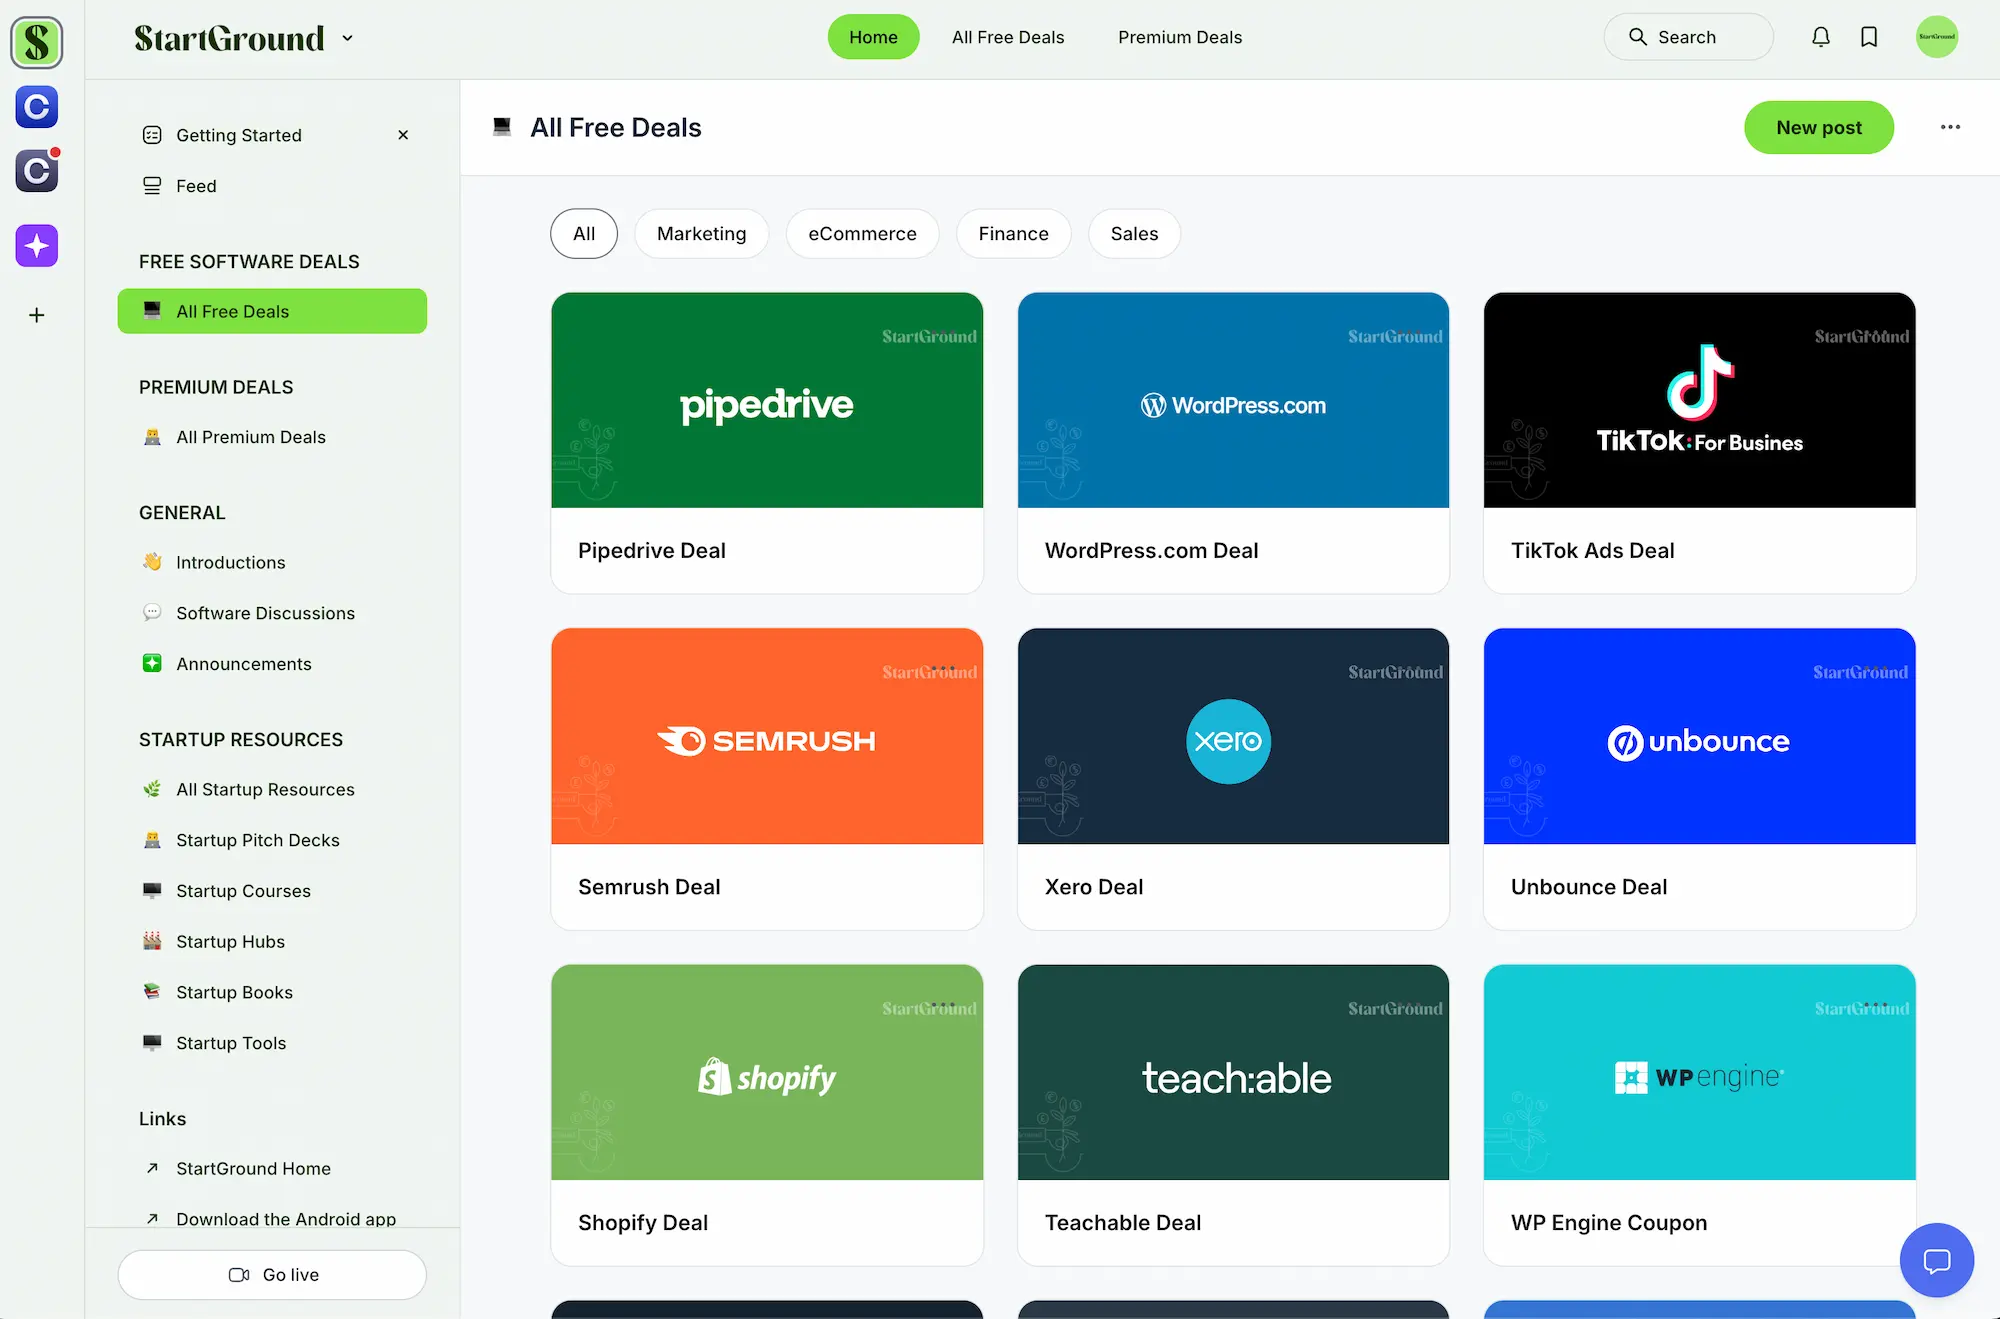Open the chat support bubble
The image size is (2000, 1319).
pos(1937,1260)
